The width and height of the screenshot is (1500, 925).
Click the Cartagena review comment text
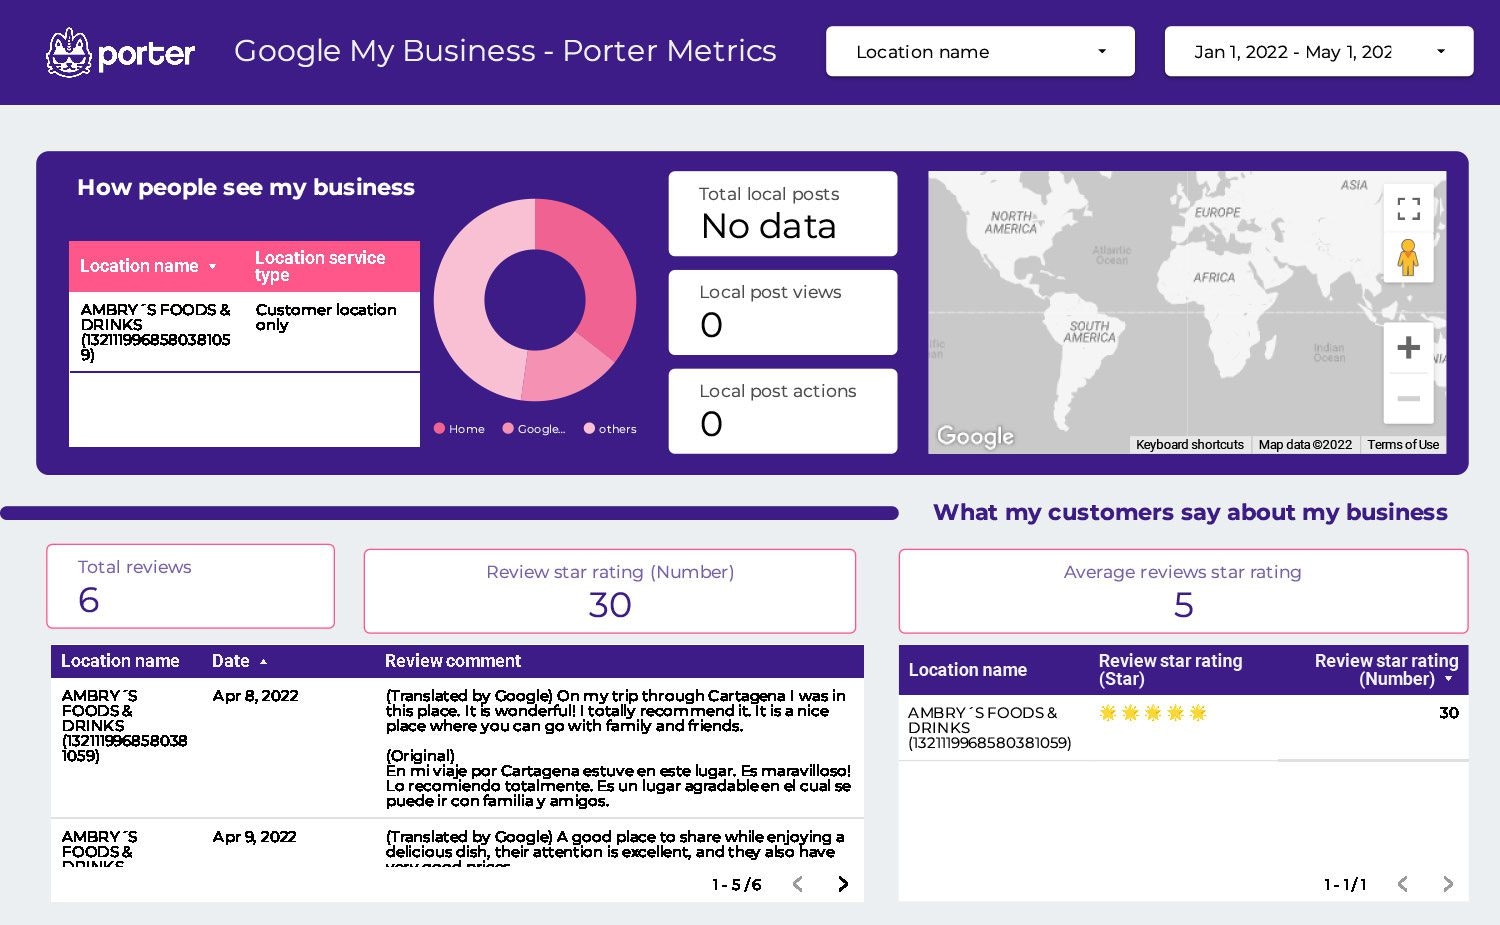[x=618, y=748]
